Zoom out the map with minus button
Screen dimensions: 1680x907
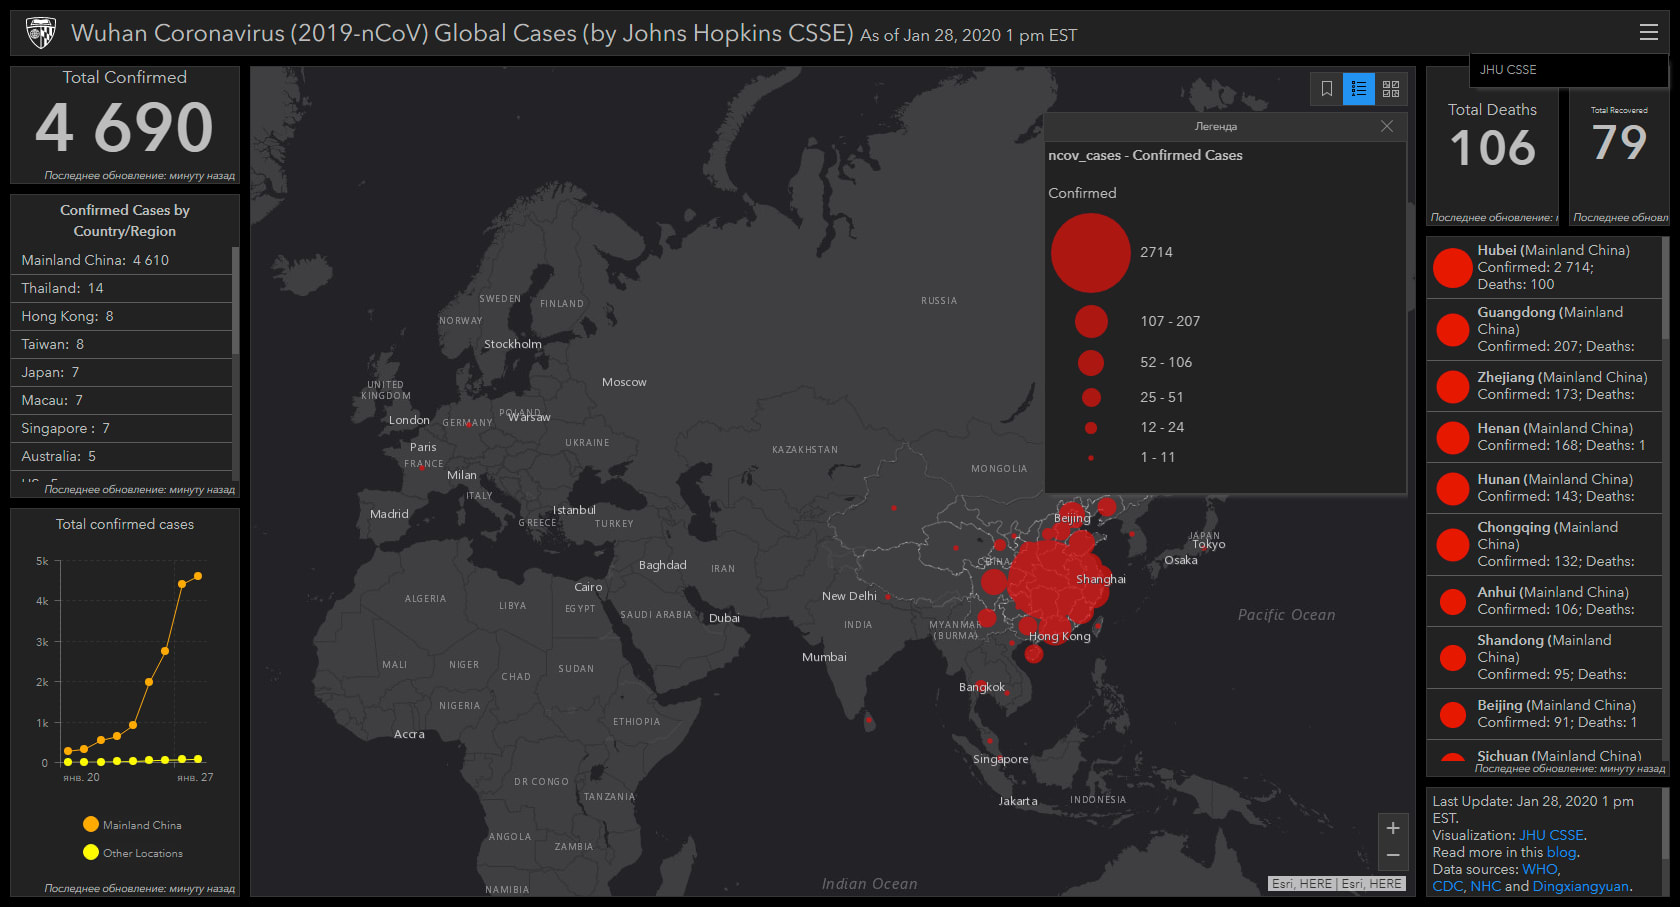(1393, 856)
